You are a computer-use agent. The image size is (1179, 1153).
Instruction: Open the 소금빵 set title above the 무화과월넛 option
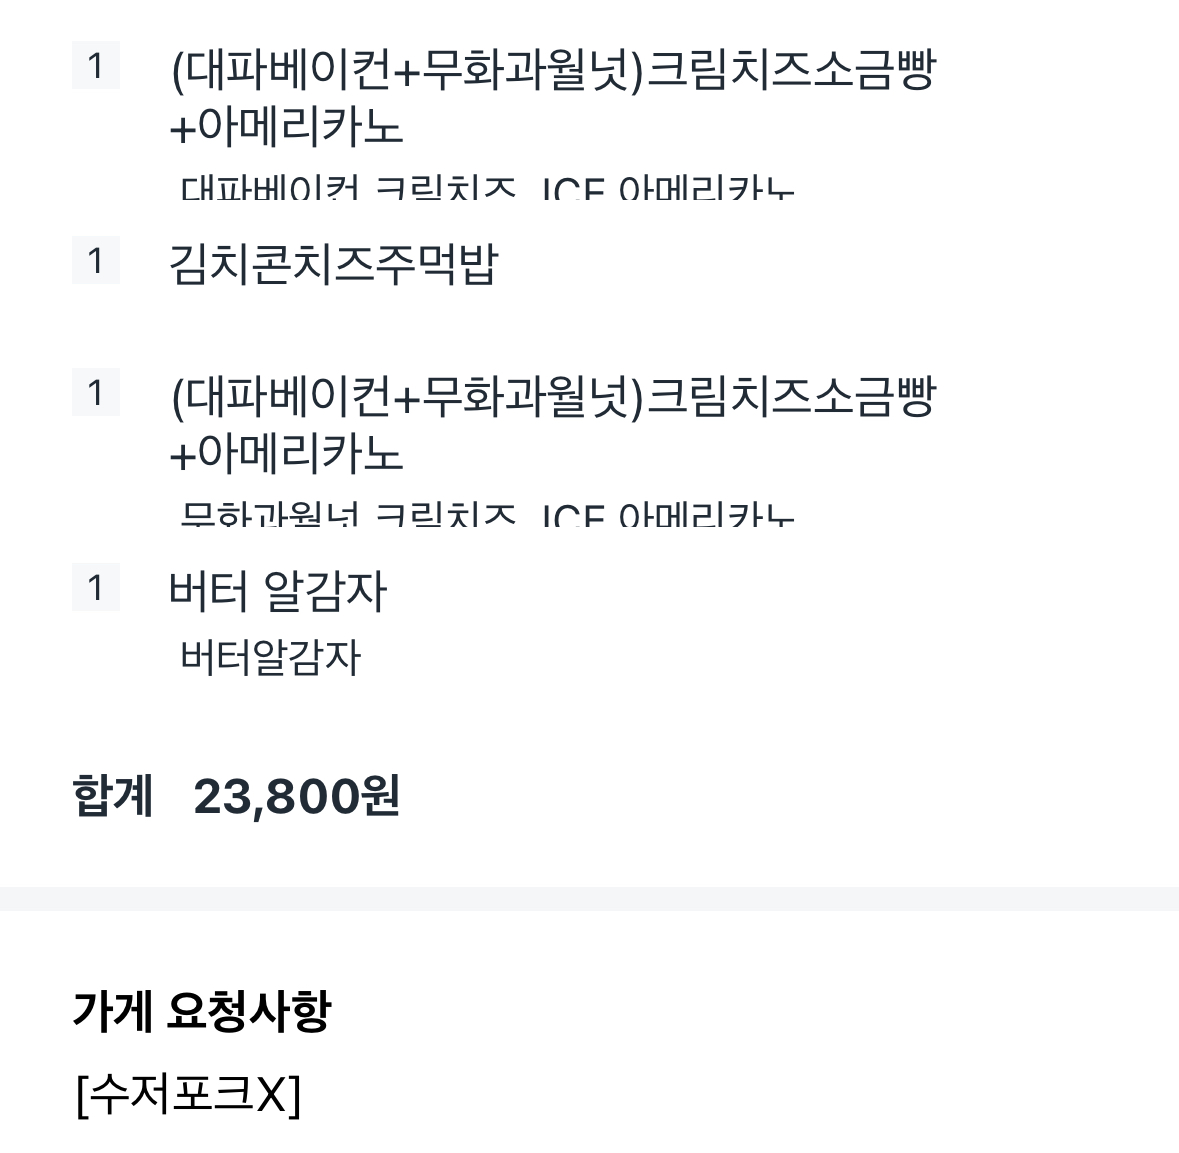pyautogui.click(x=553, y=398)
